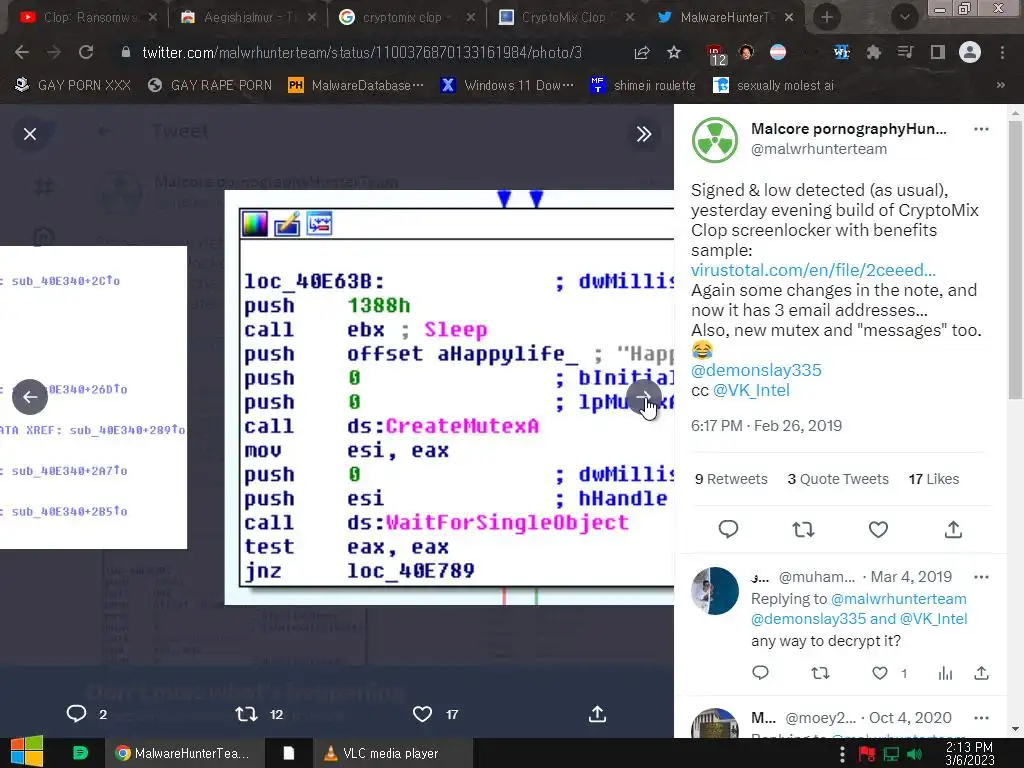1024x768 pixels.
Task: Open the @demonslay335 mention in the tweet
Action: [x=756, y=370]
